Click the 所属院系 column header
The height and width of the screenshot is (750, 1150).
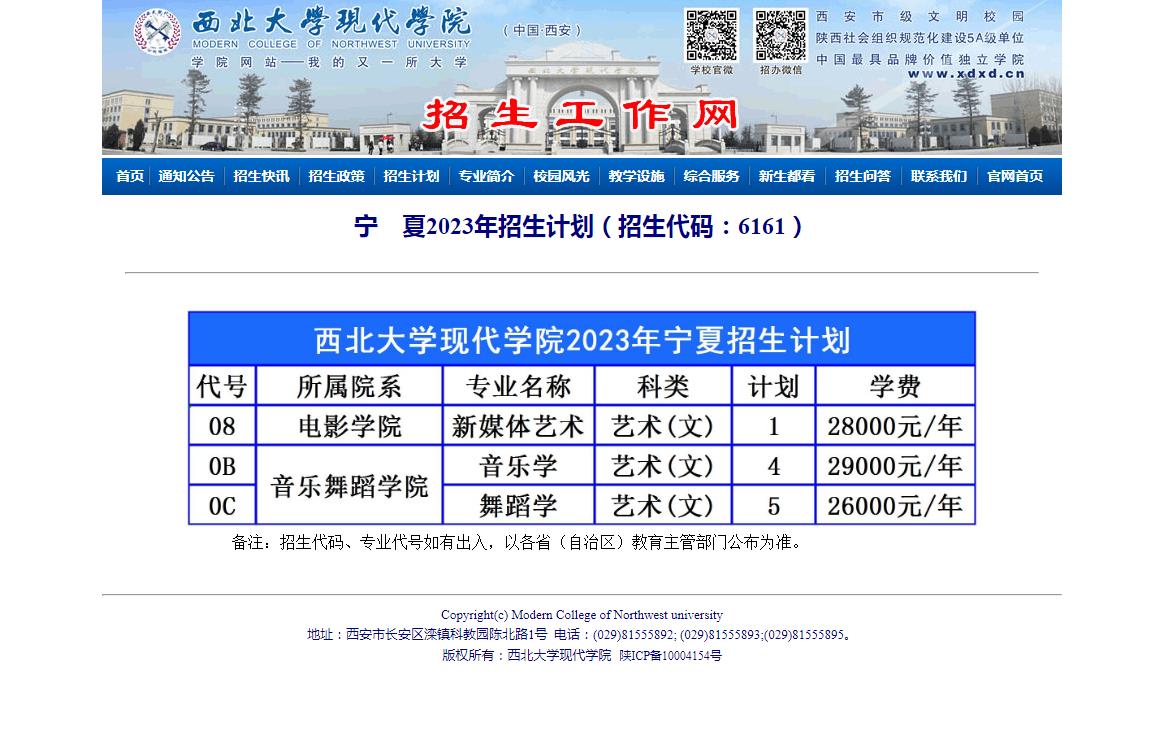click(x=349, y=386)
